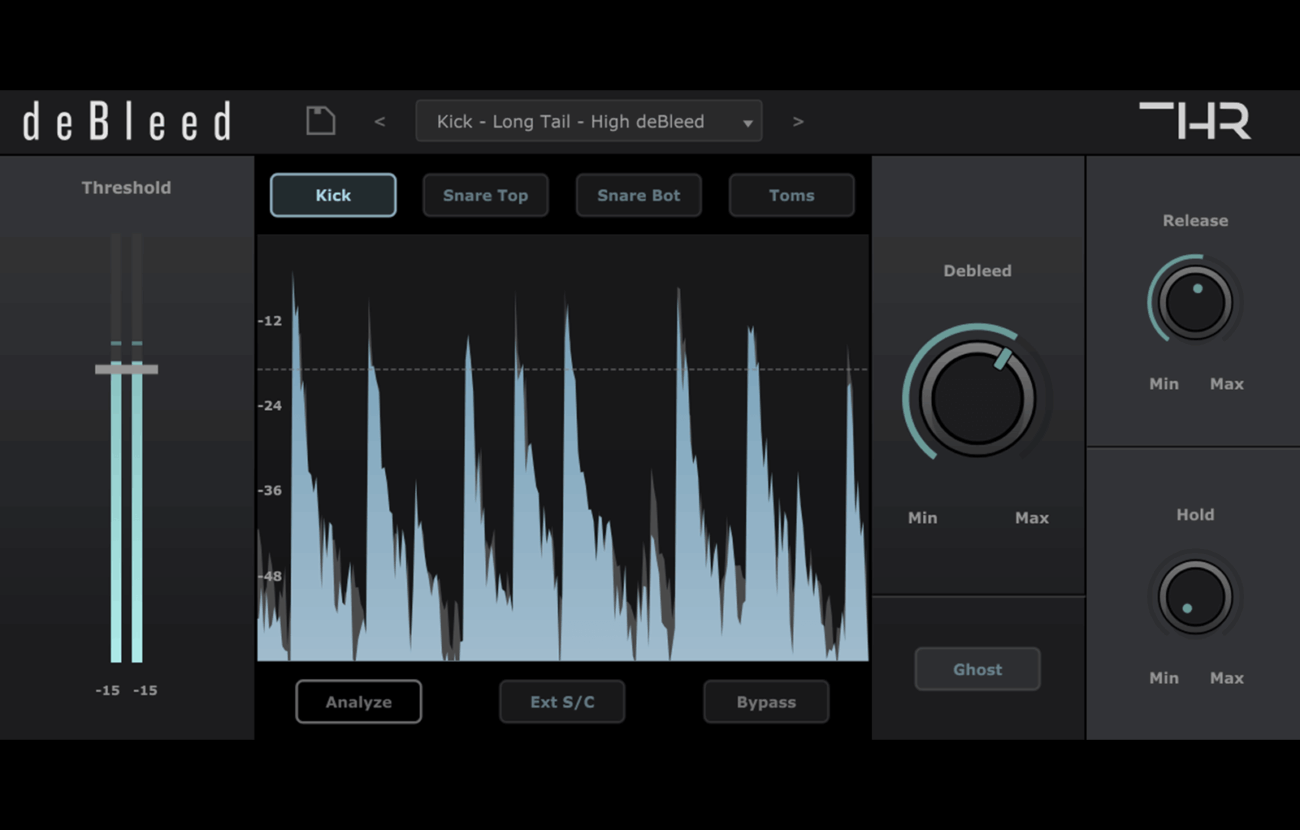1300x830 pixels.
Task: Click the Debleed knob
Action: pos(977,398)
